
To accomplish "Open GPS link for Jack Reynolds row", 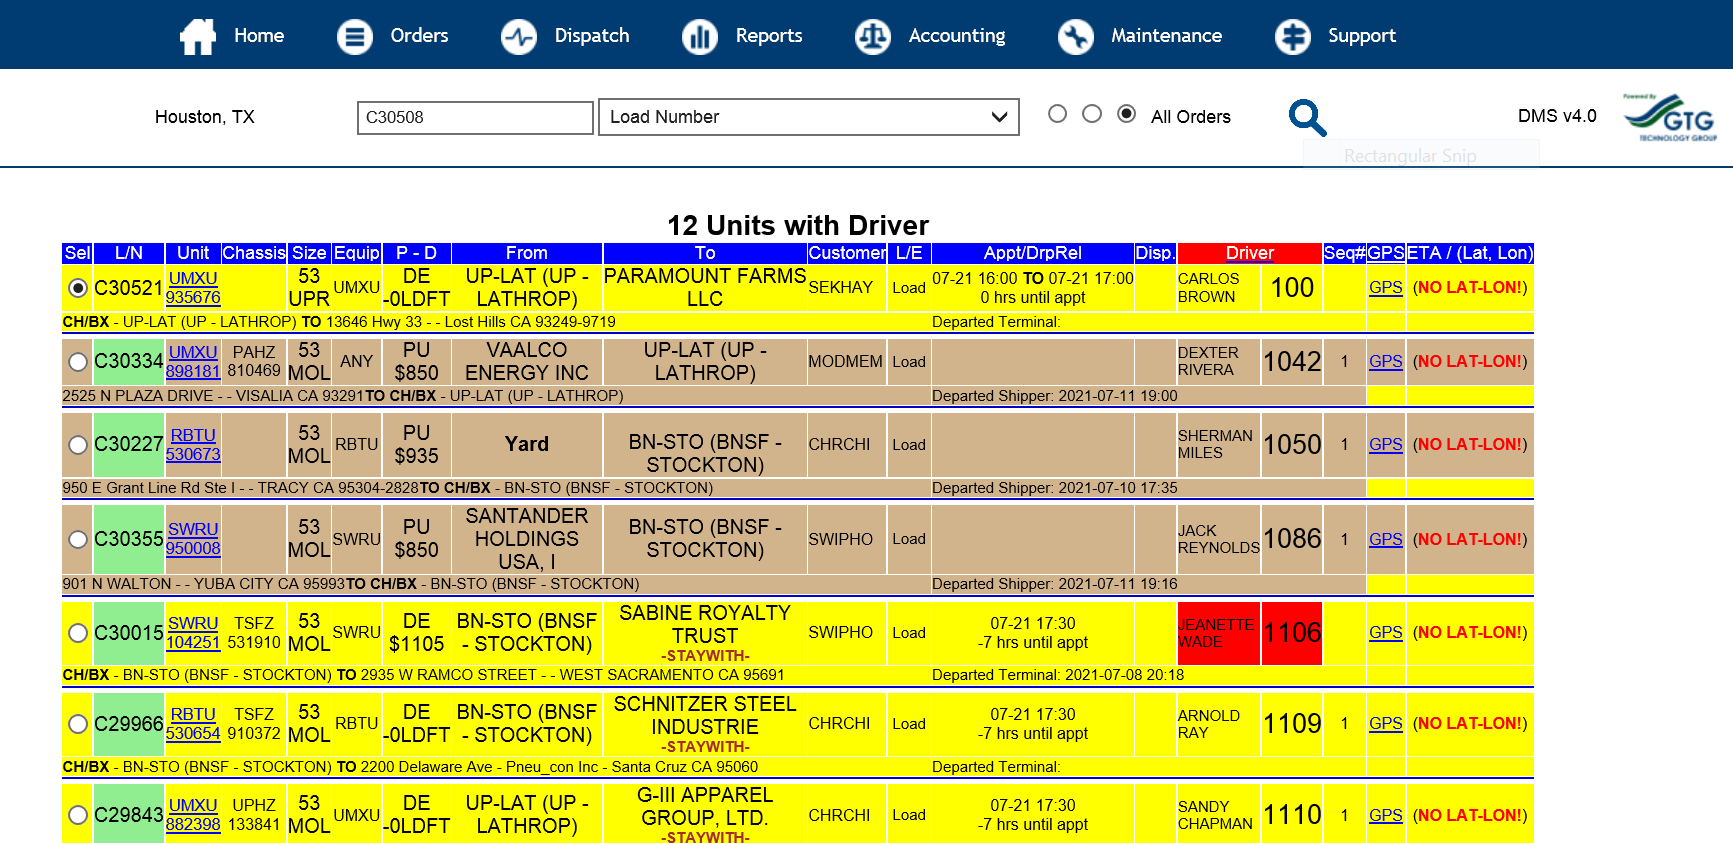I will click(x=1386, y=539).
